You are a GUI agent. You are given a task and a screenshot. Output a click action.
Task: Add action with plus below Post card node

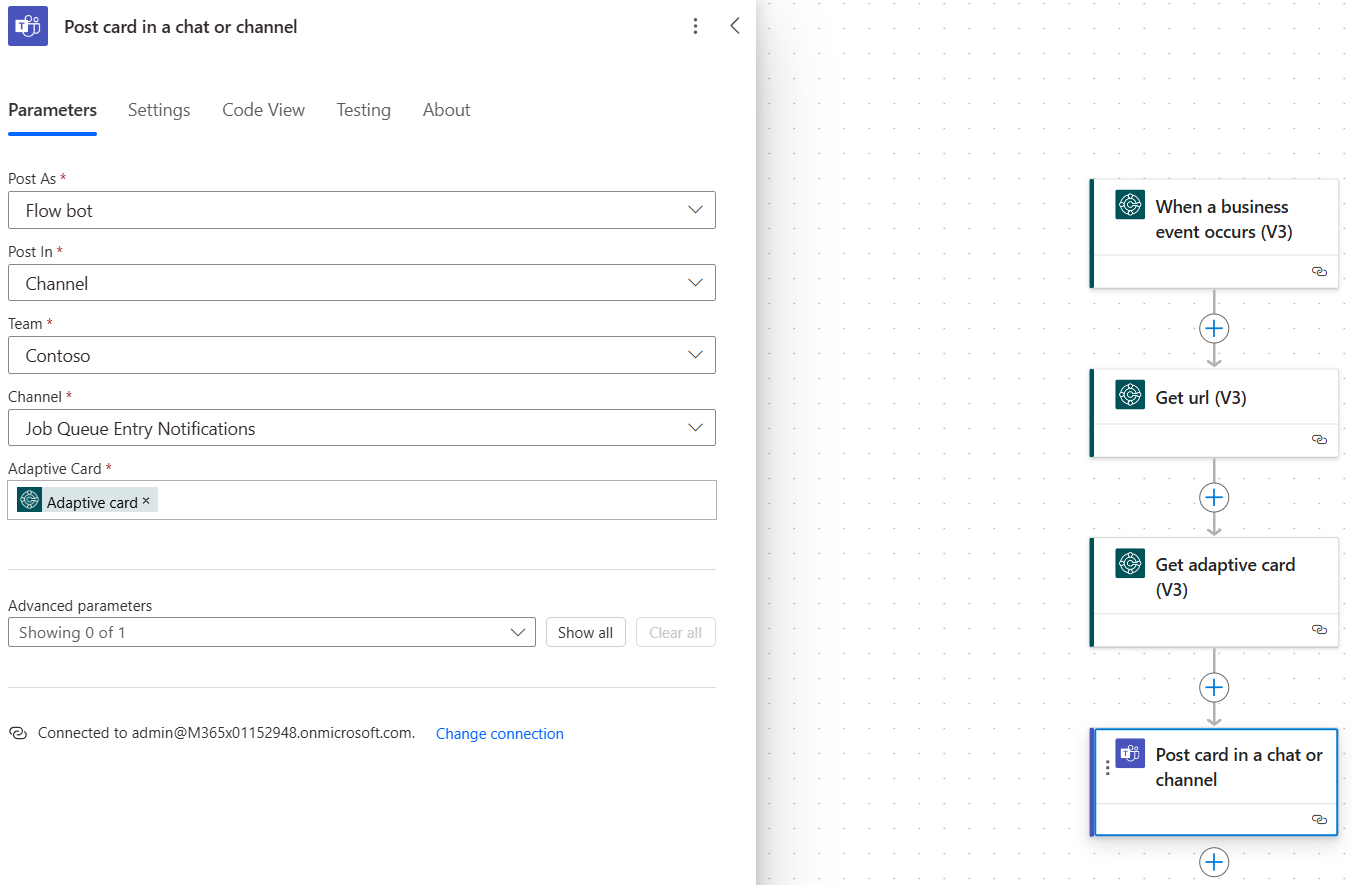[1214, 862]
